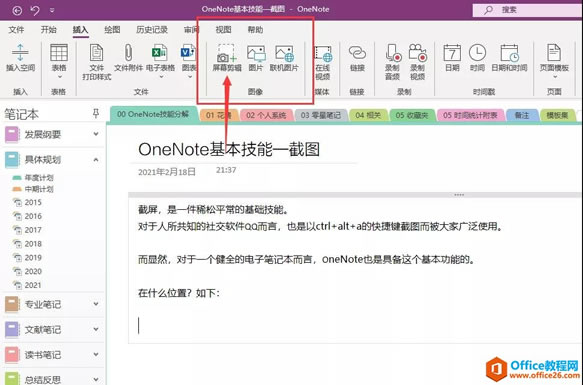The image size is (583, 385).
Task: Expand the 读书笔记 notebook
Action: pos(96,354)
